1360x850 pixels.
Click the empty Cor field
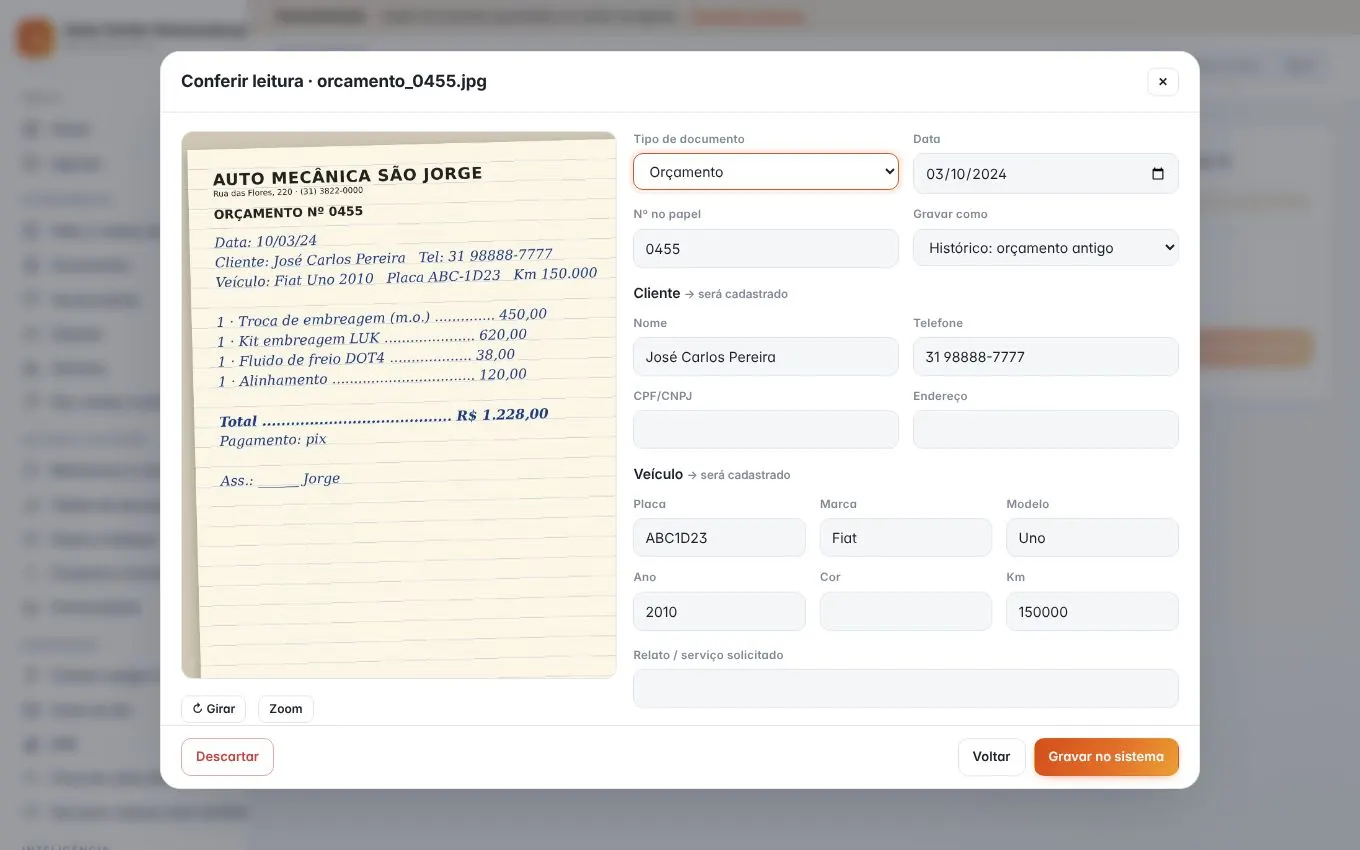pos(906,612)
